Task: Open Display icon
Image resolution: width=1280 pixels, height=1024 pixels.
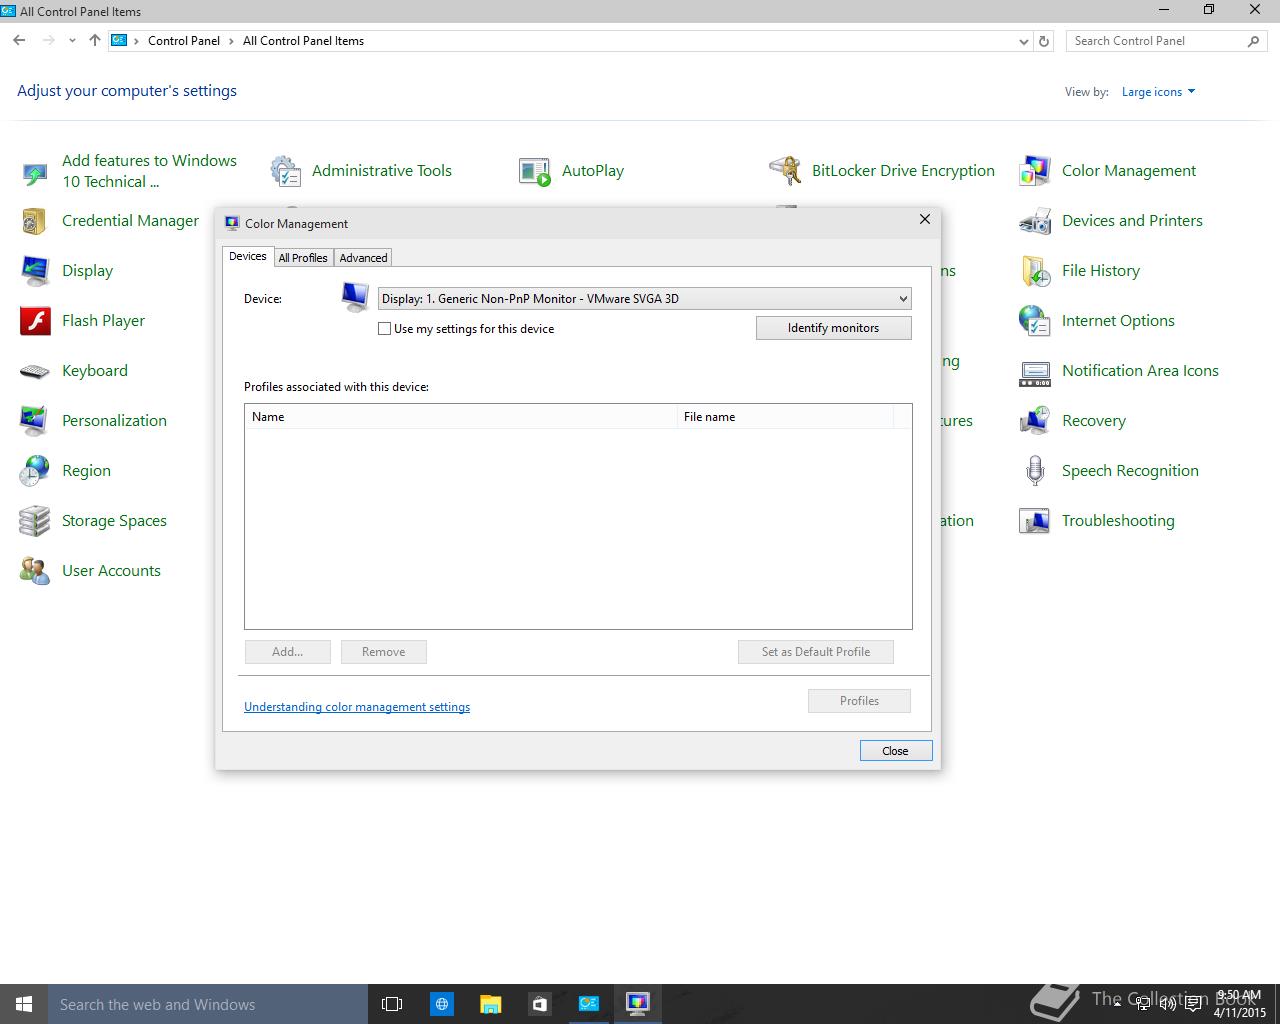Action: tap(35, 271)
